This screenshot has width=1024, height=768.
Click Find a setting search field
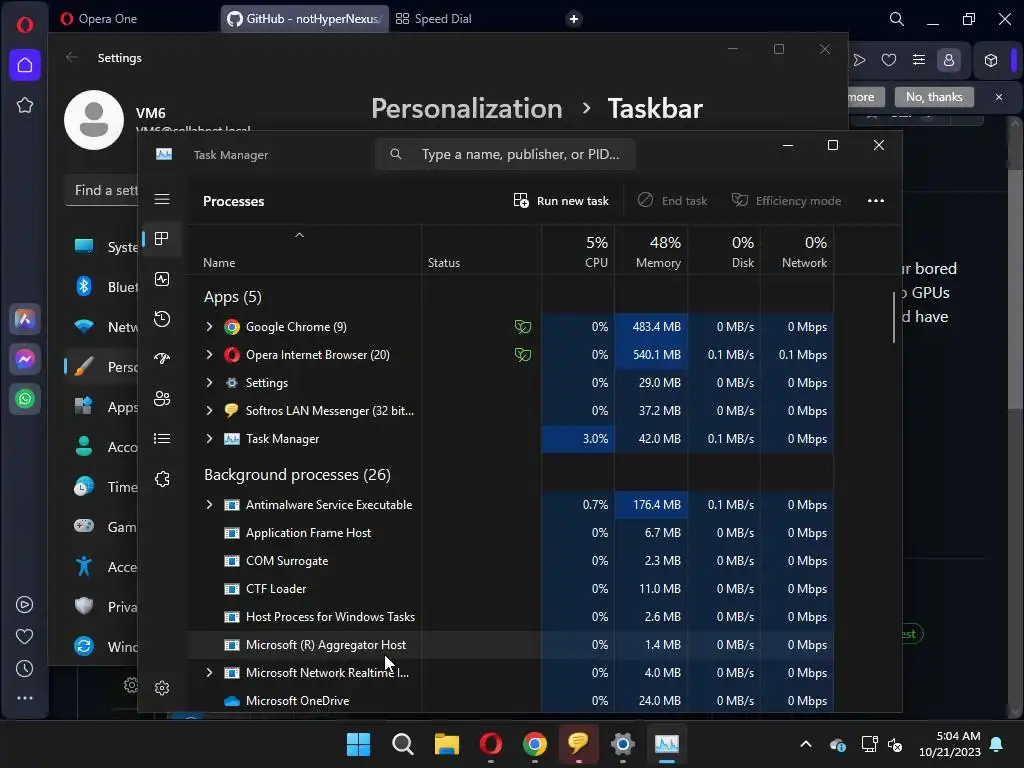[x=103, y=190]
